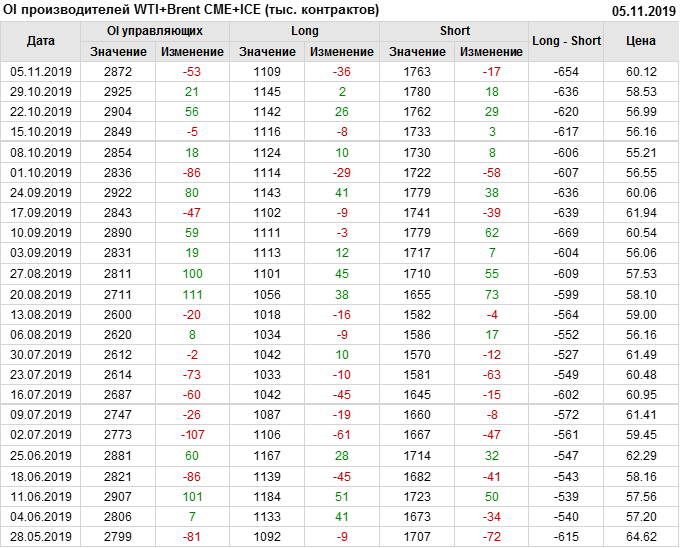Viewport: 680px width, 548px height.
Task: Click the "Дата" column header
Action: 41,41
